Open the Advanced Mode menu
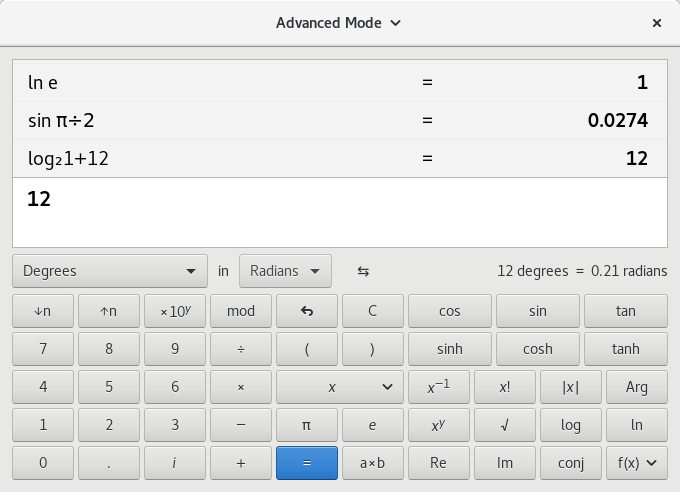Image resolution: width=680 pixels, height=492 pixels. tap(339, 22)
